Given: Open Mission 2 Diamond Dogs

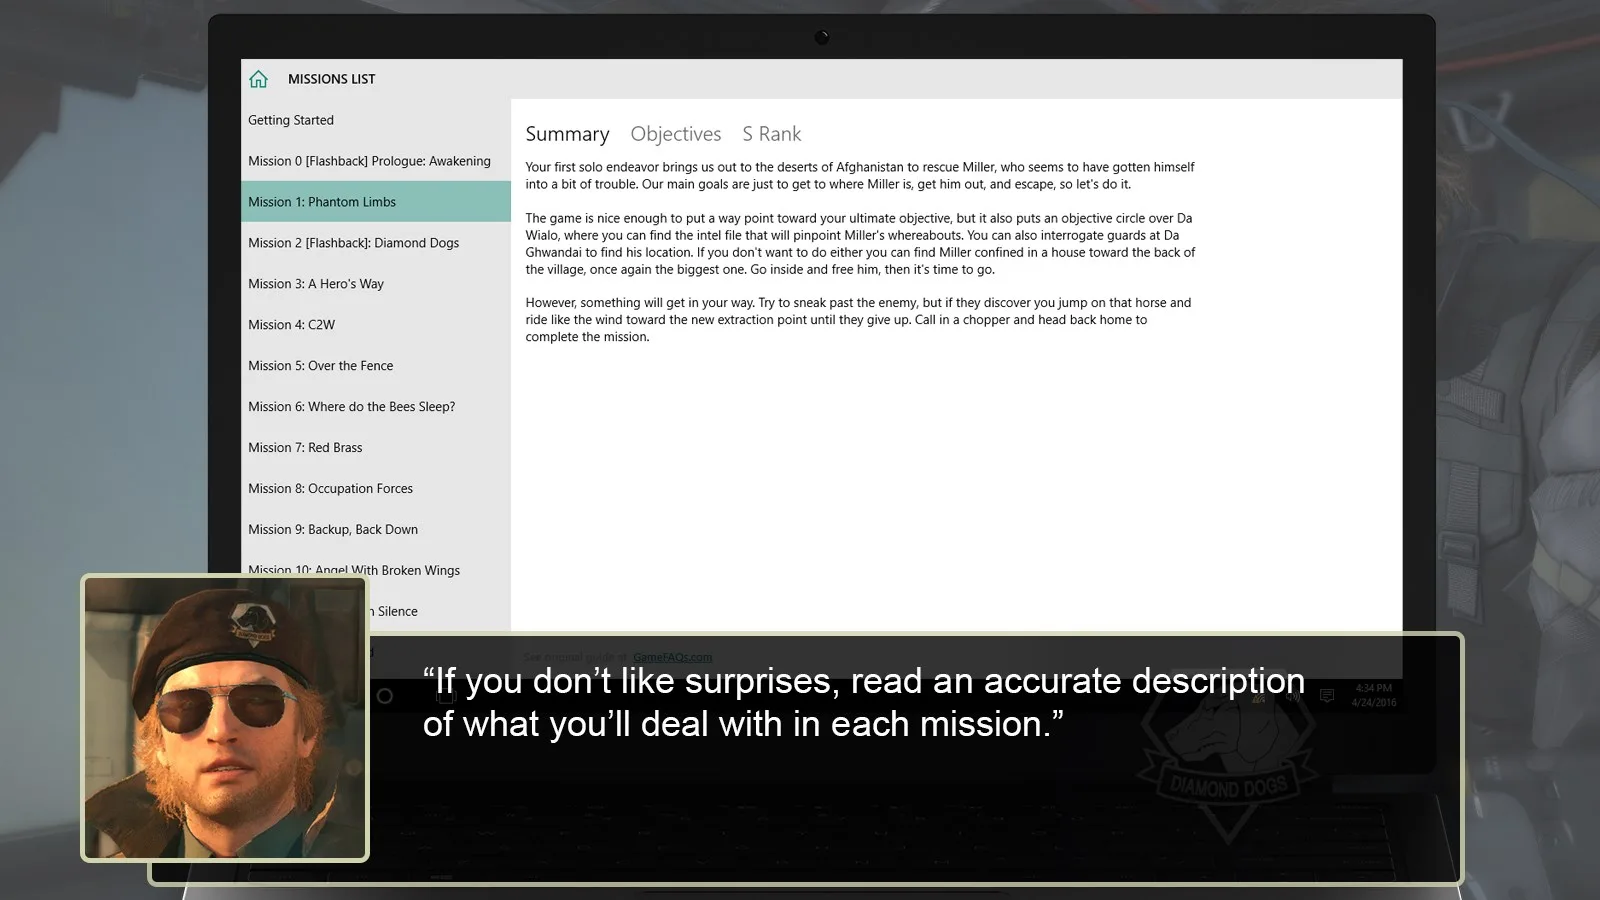Looking at the screenshot, I should [x=376, y=243].
